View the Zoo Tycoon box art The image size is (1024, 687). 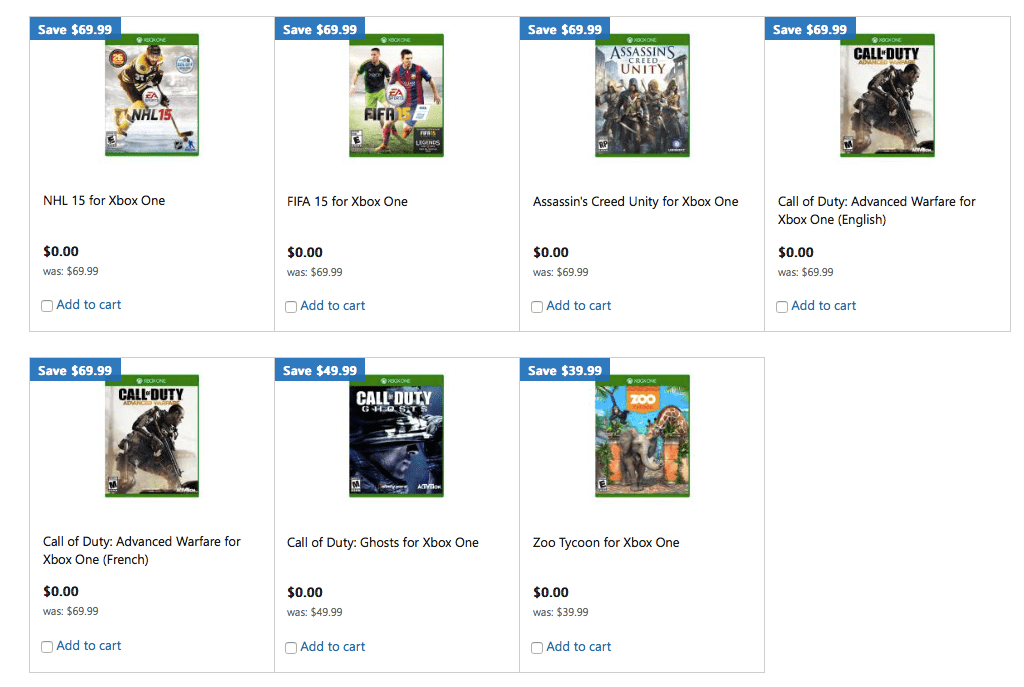[x=641, y=436]
